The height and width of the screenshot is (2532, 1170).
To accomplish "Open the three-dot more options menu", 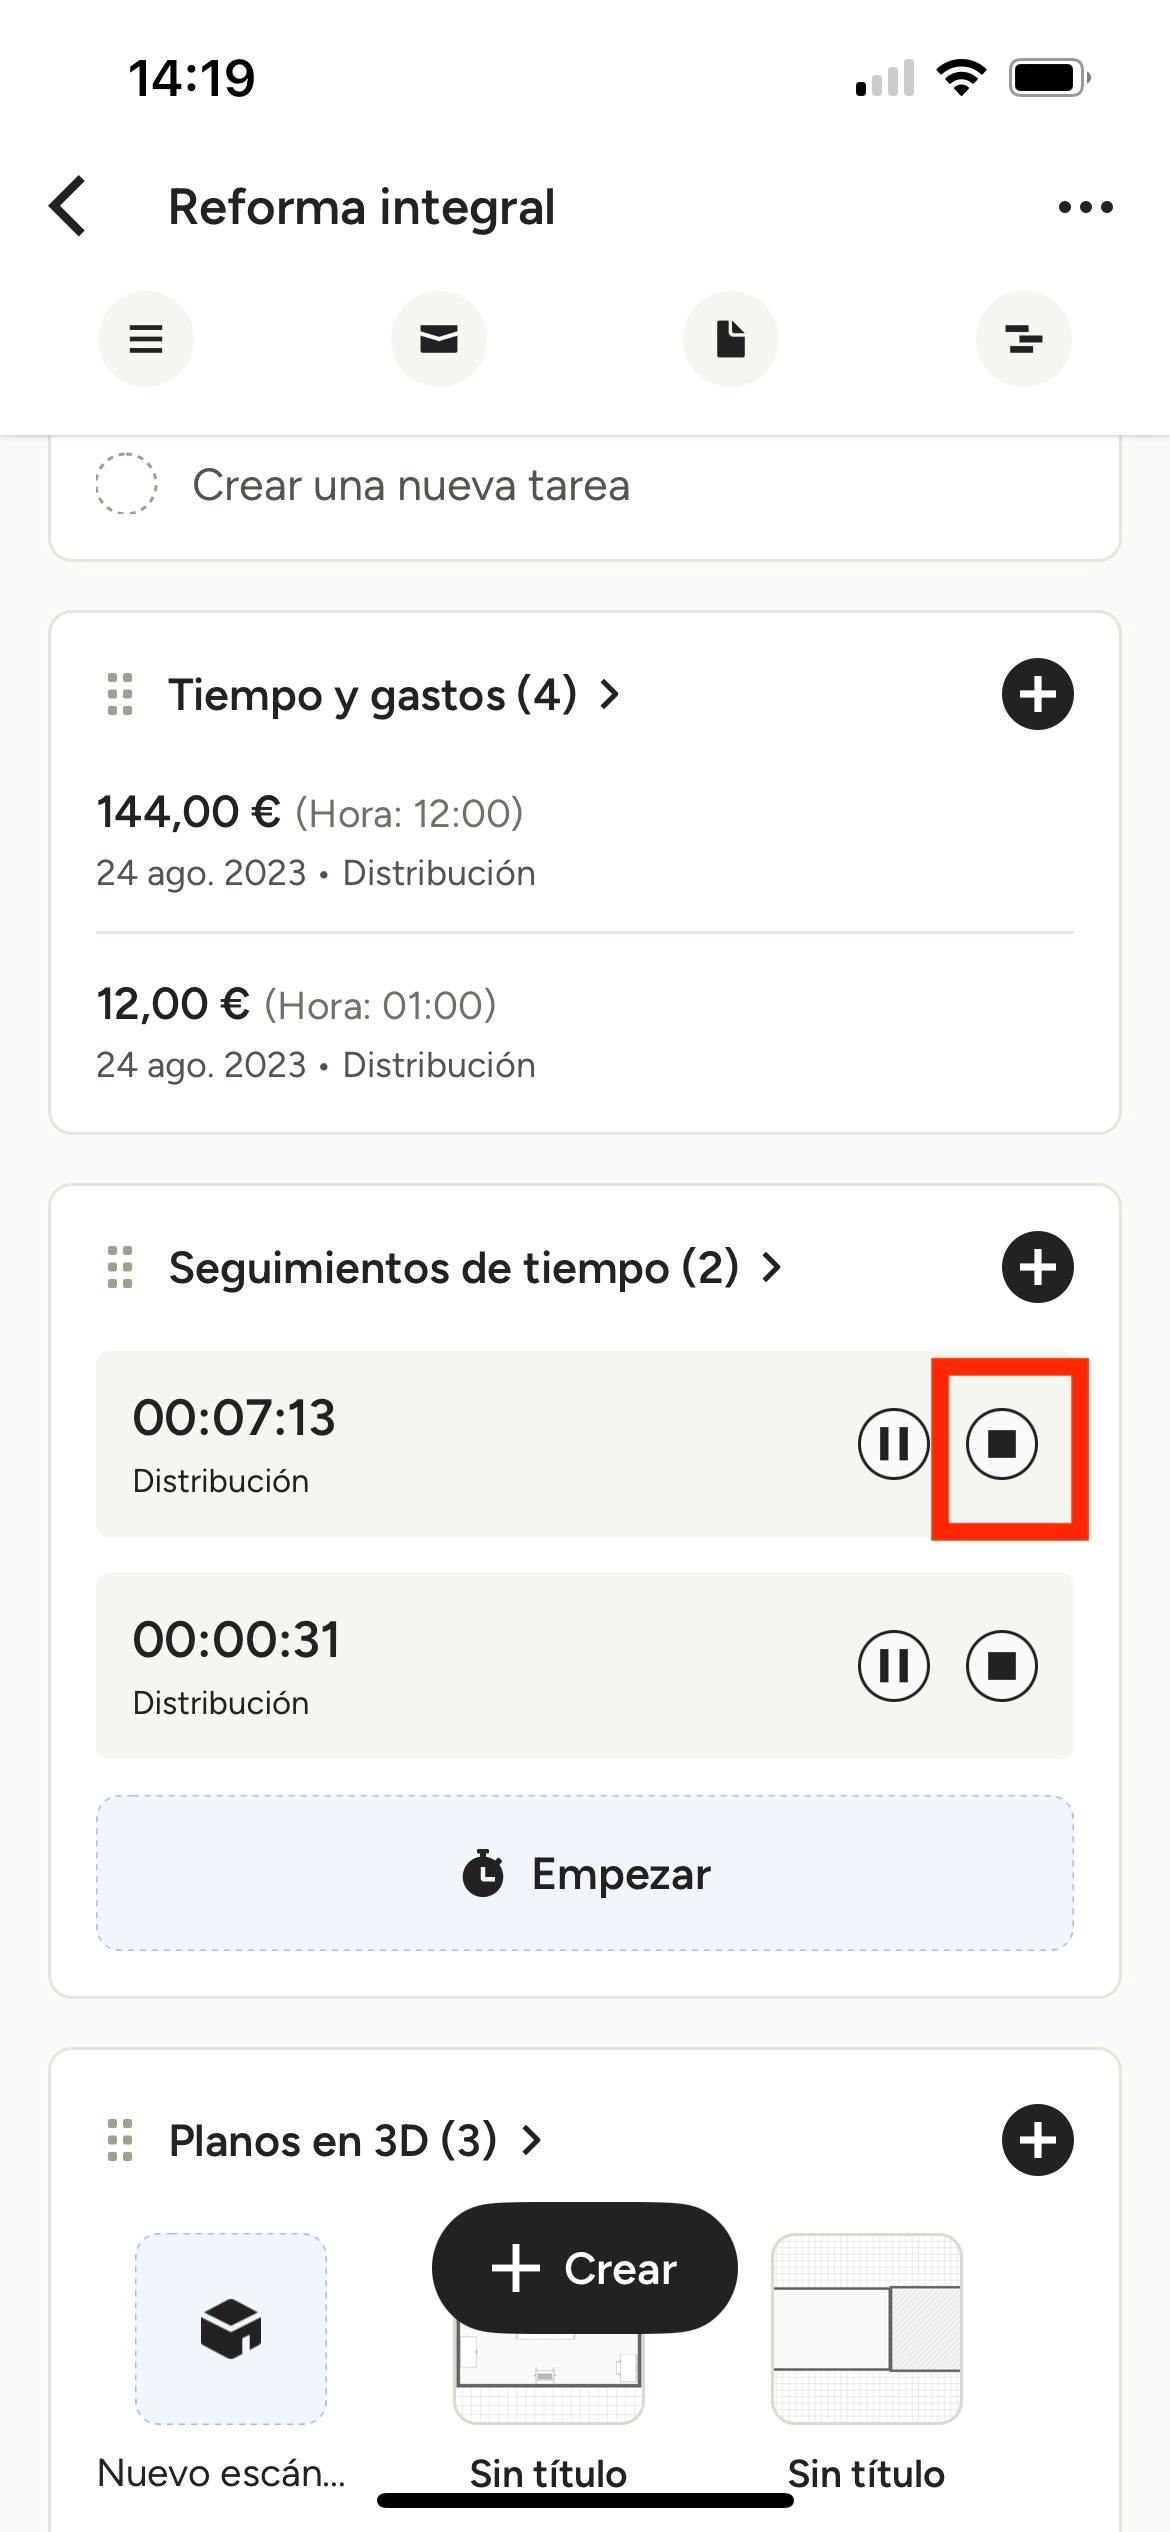I will point(1085,207).
